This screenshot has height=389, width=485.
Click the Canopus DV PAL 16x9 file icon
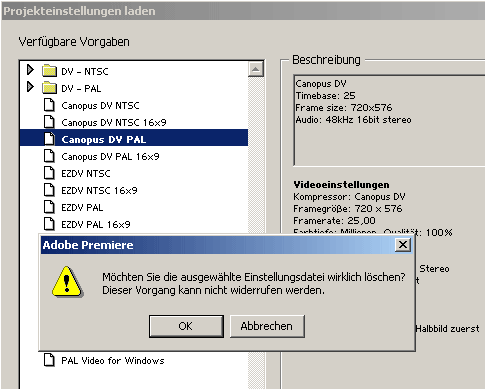[49, 156]
